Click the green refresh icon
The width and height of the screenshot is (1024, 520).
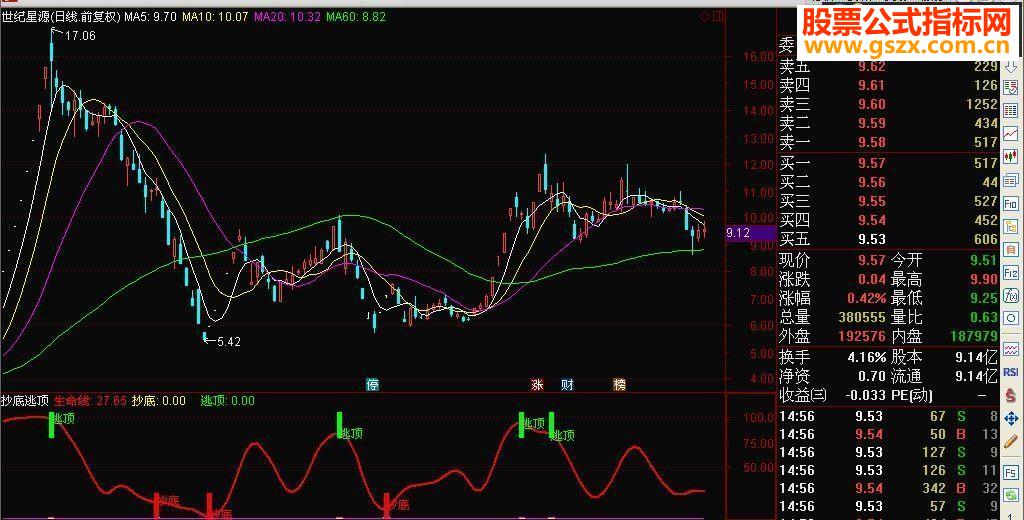pyautogui.click(x=1011, y=496)
